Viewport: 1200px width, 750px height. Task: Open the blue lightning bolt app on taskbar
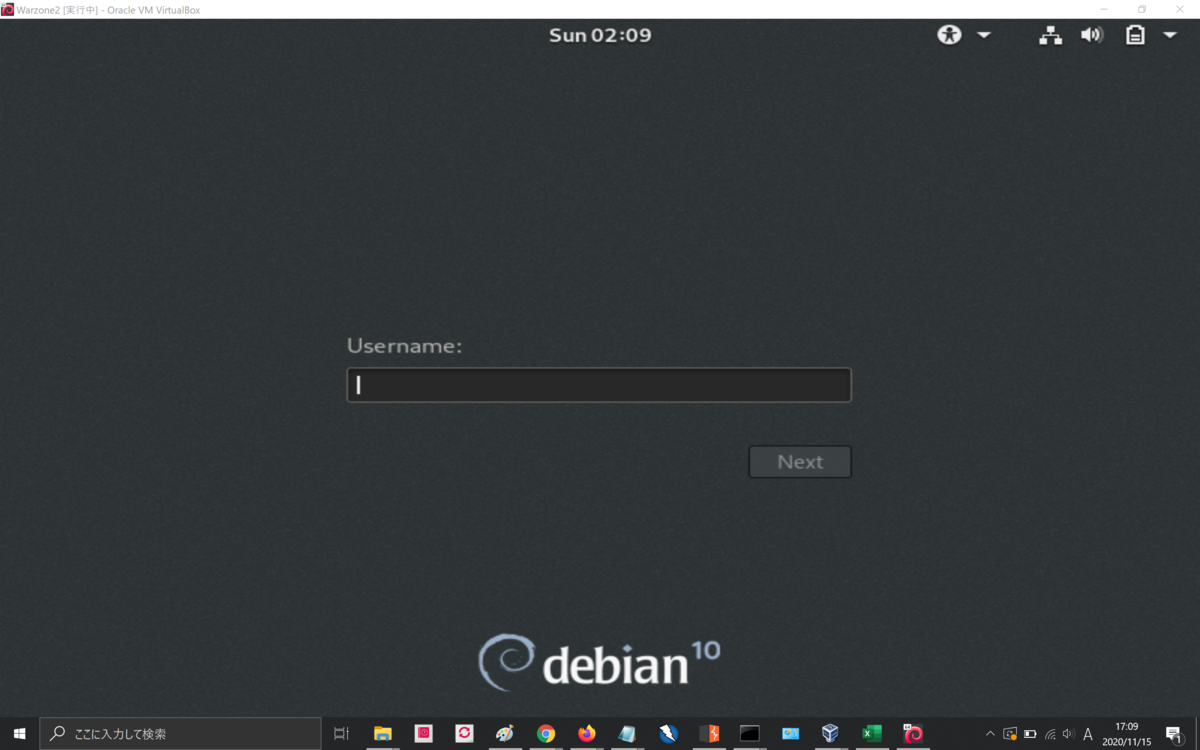pos(668,733)
